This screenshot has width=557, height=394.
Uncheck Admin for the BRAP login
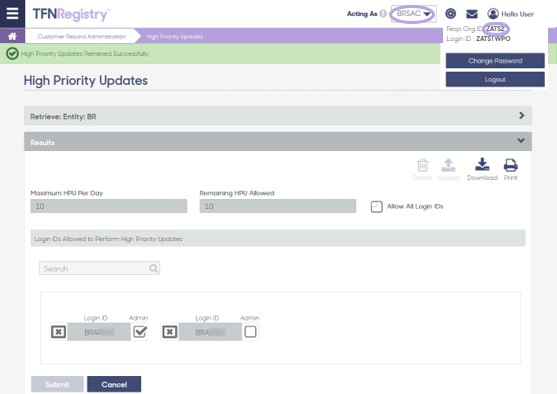click(x=140, y=332)
